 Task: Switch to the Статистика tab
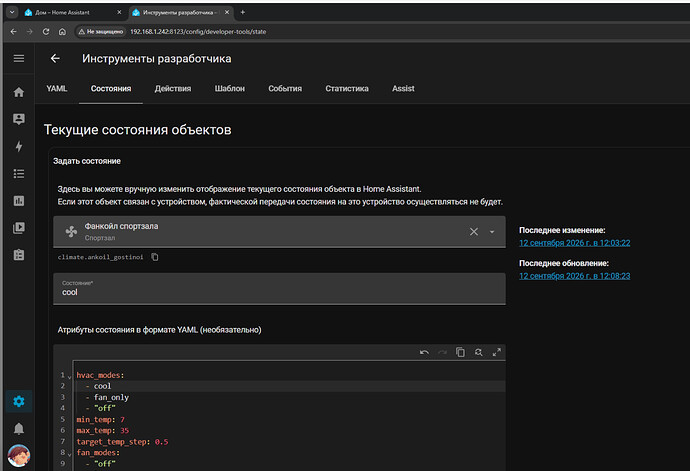point(347,88)
